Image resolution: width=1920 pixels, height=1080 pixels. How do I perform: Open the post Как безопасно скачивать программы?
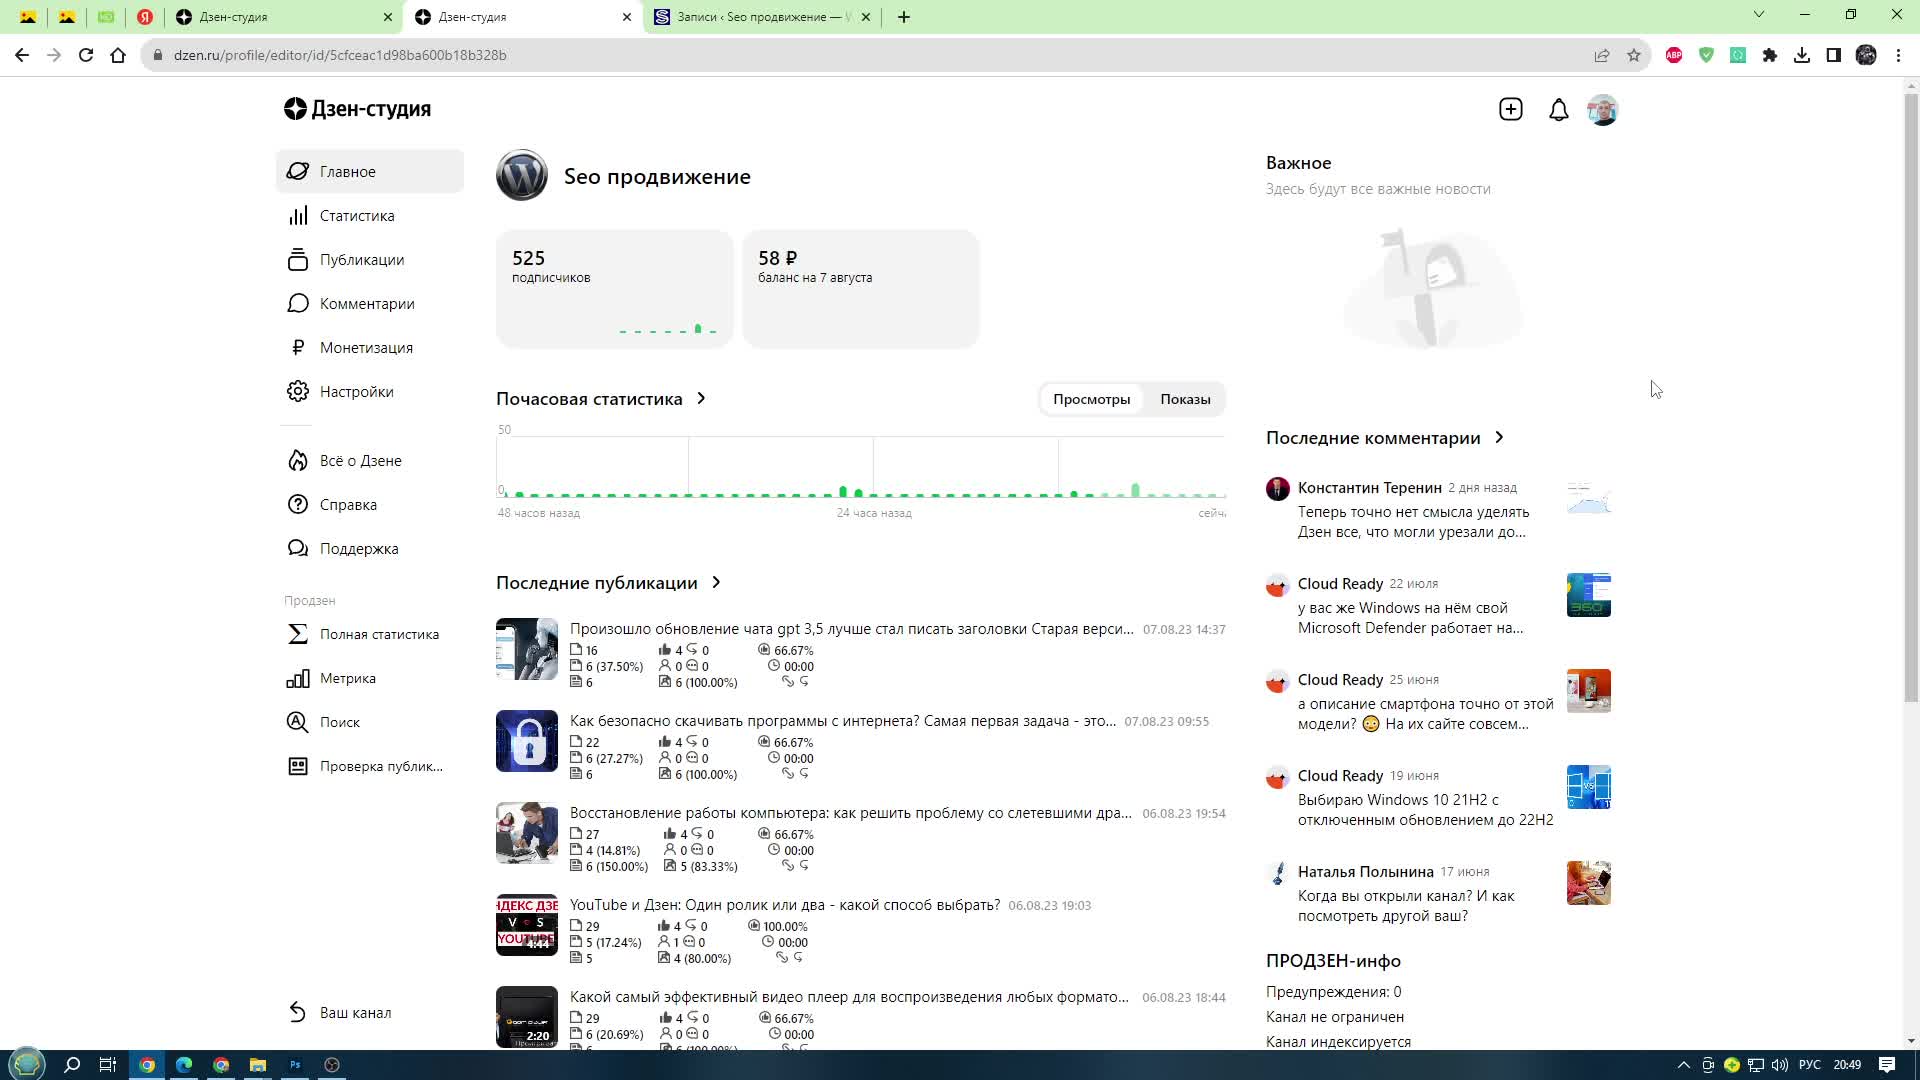pyautogui.click(x=843, y=721)
